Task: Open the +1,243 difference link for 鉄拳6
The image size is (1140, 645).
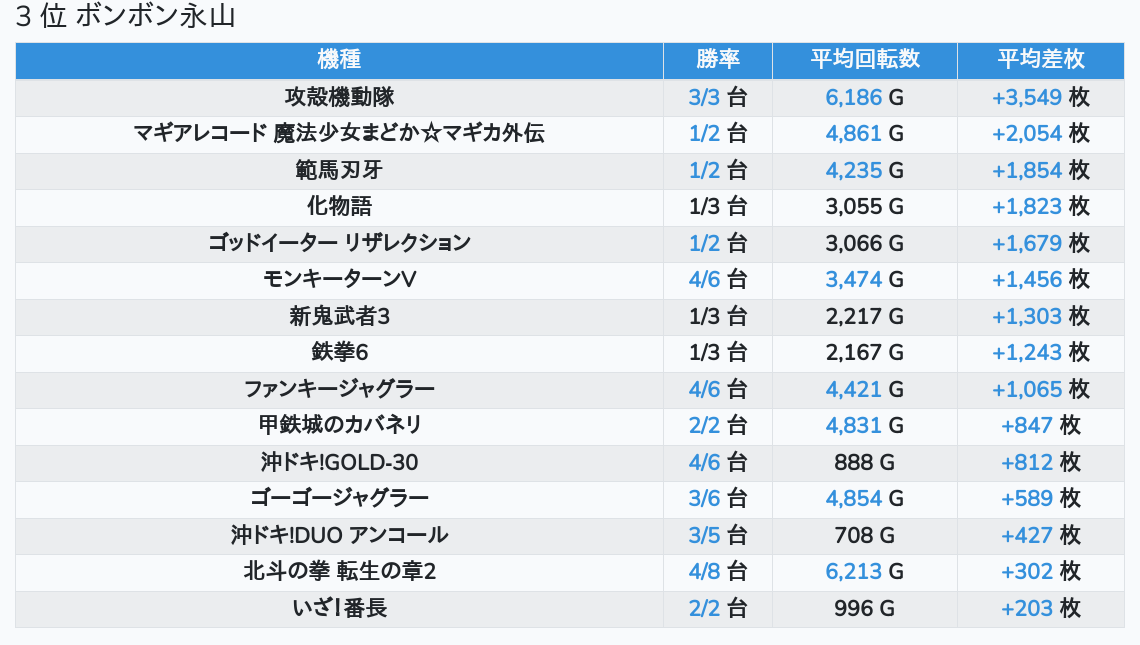Action: pos(1026,352)
